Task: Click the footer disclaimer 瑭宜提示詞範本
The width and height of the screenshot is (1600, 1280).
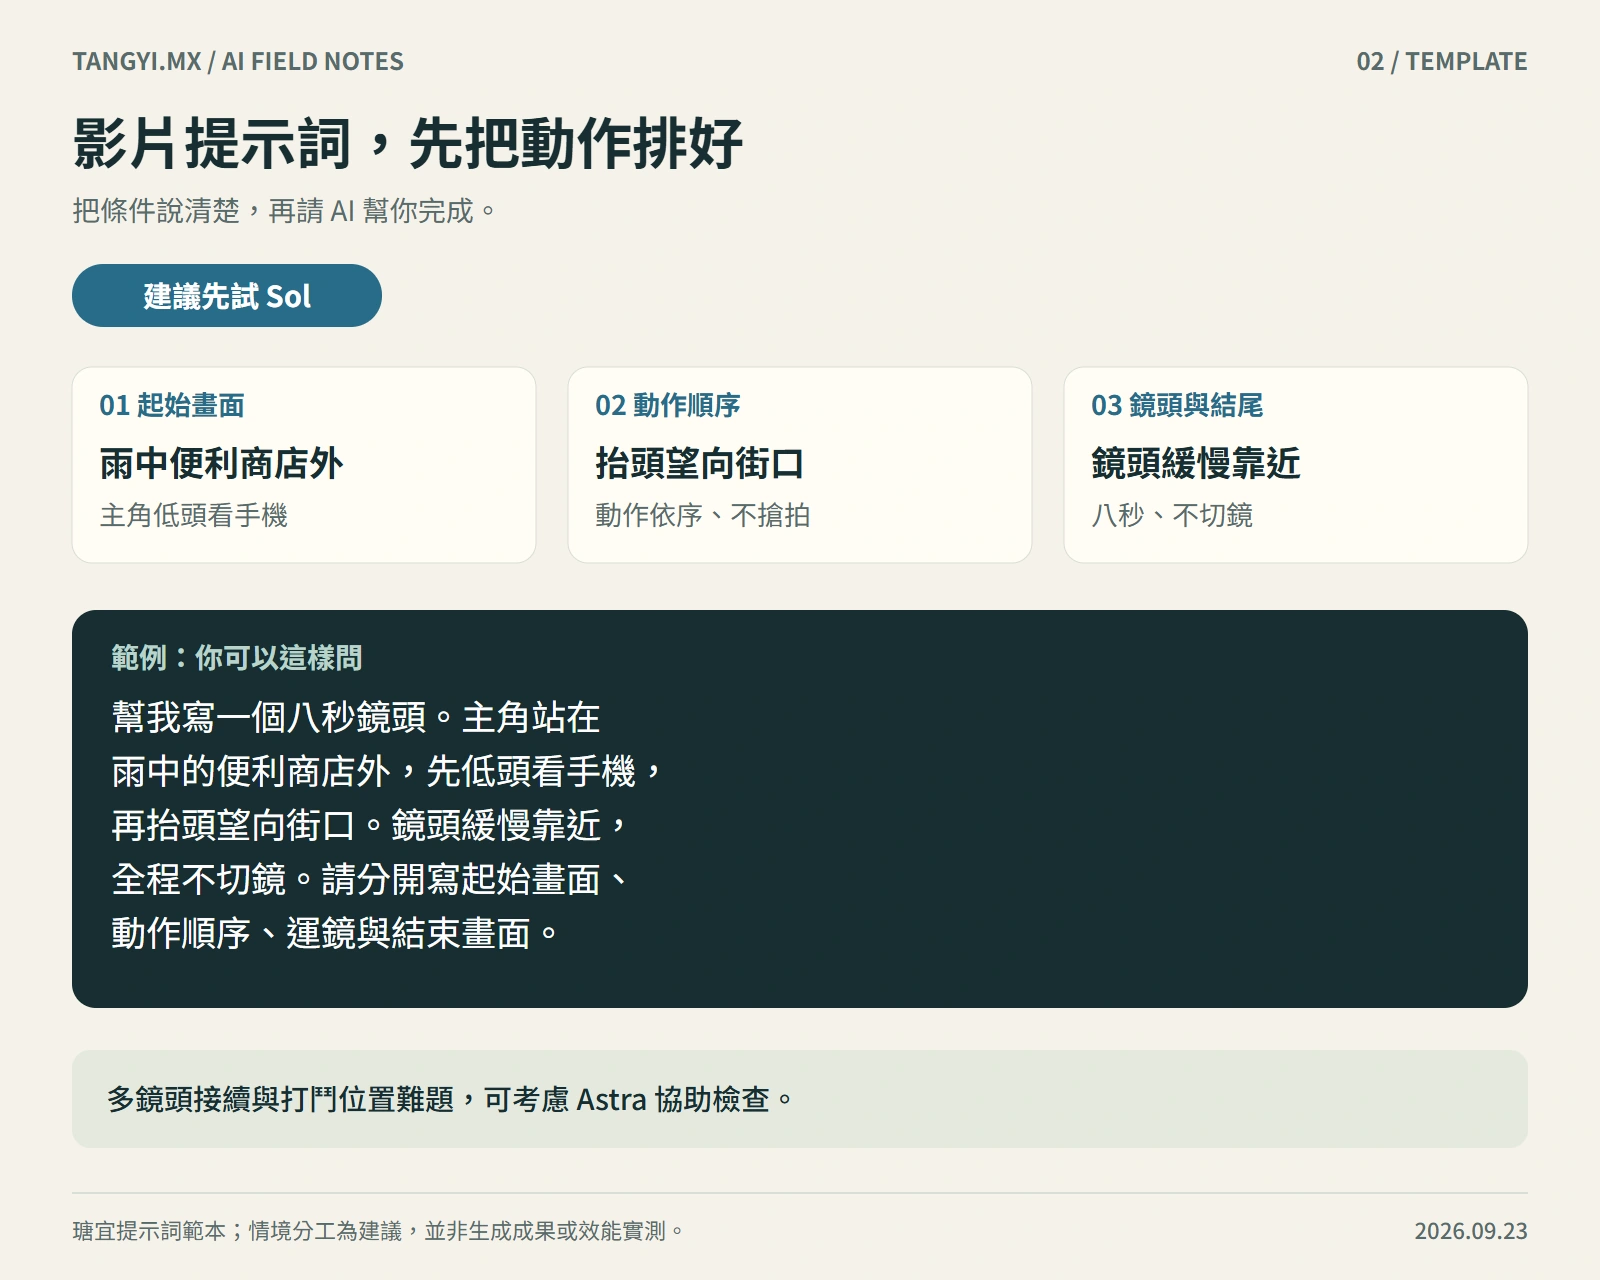Action: point(378,1231)
